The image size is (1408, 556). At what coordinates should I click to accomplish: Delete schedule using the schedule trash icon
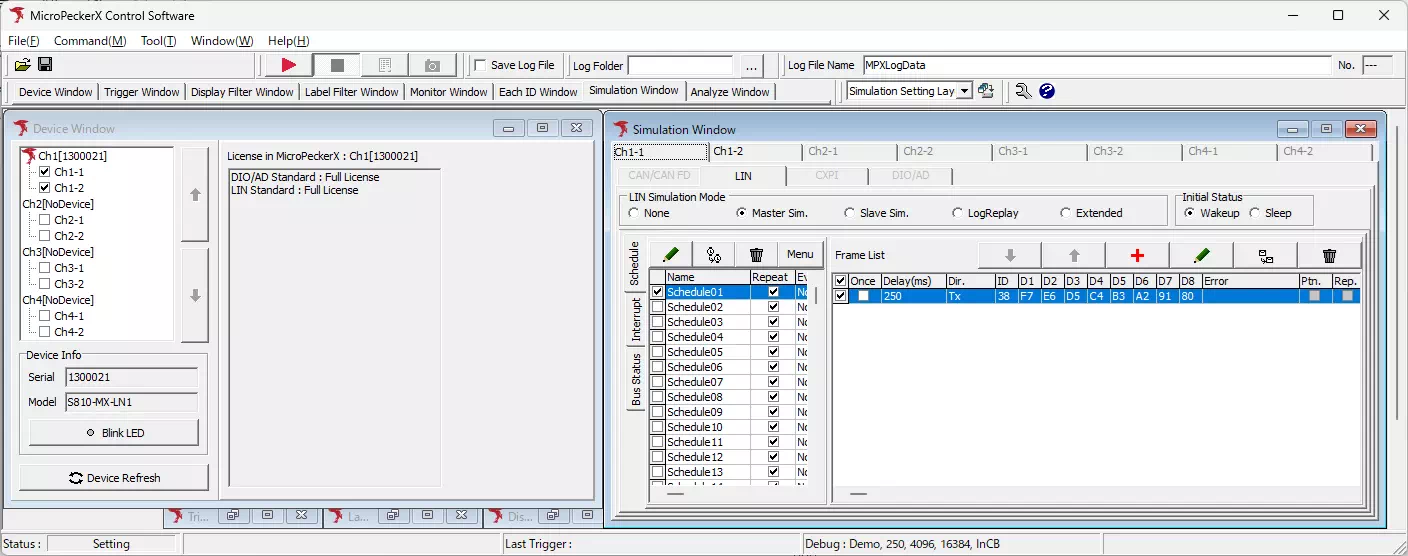click(756, 254)
